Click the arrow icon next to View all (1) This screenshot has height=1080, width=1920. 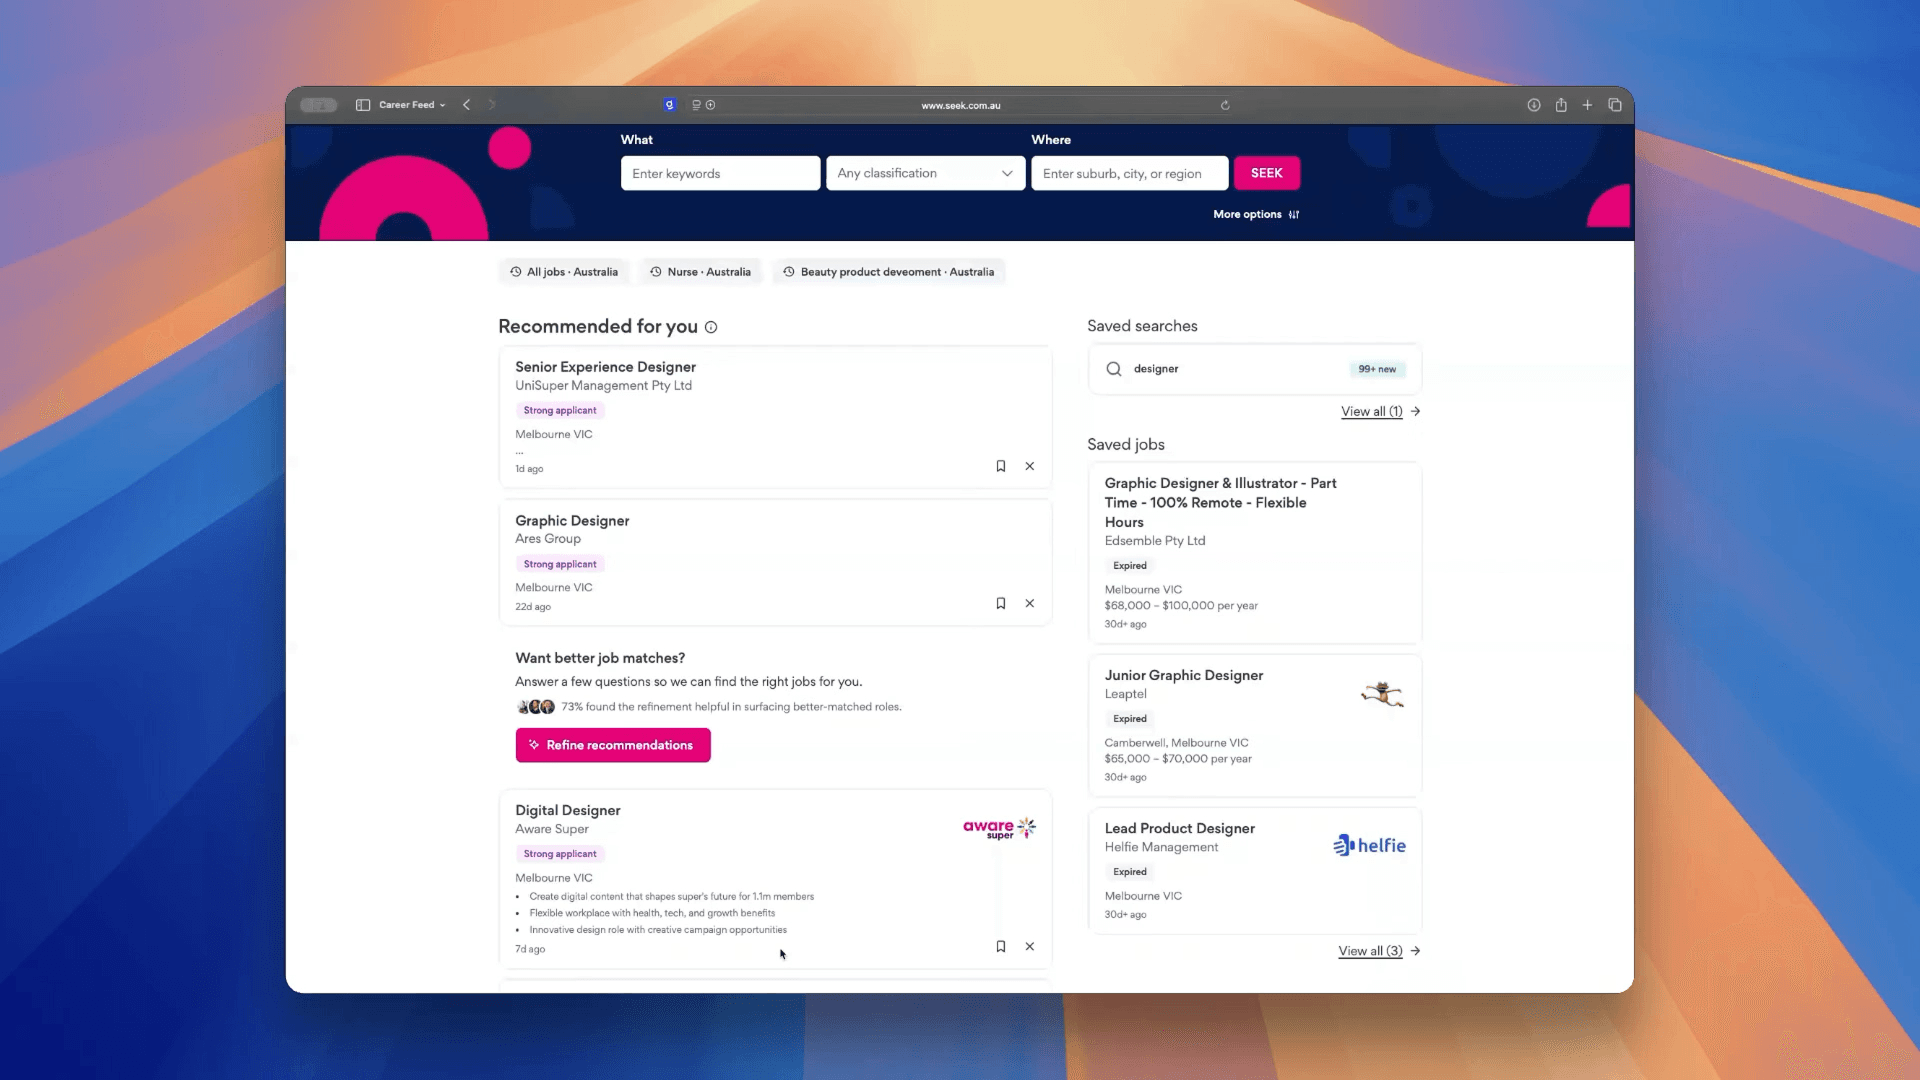(x=1415, y=411)
